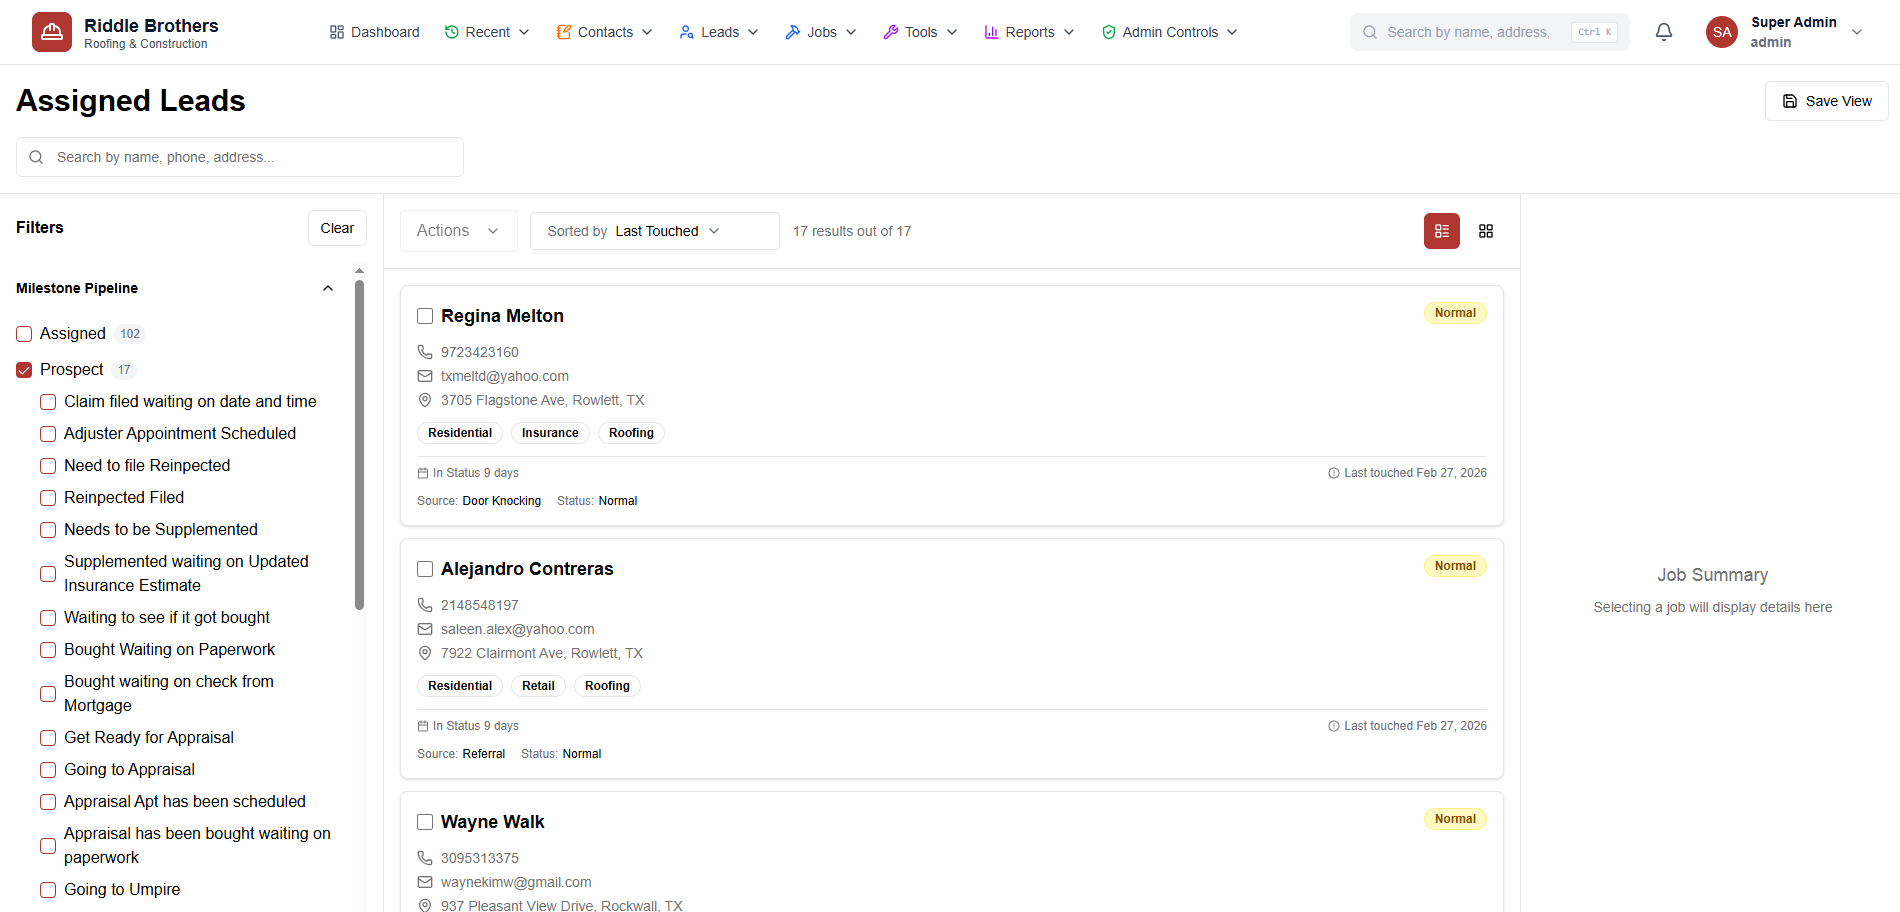
Task: Open the notifications bell
Action: click(1663, 31)
